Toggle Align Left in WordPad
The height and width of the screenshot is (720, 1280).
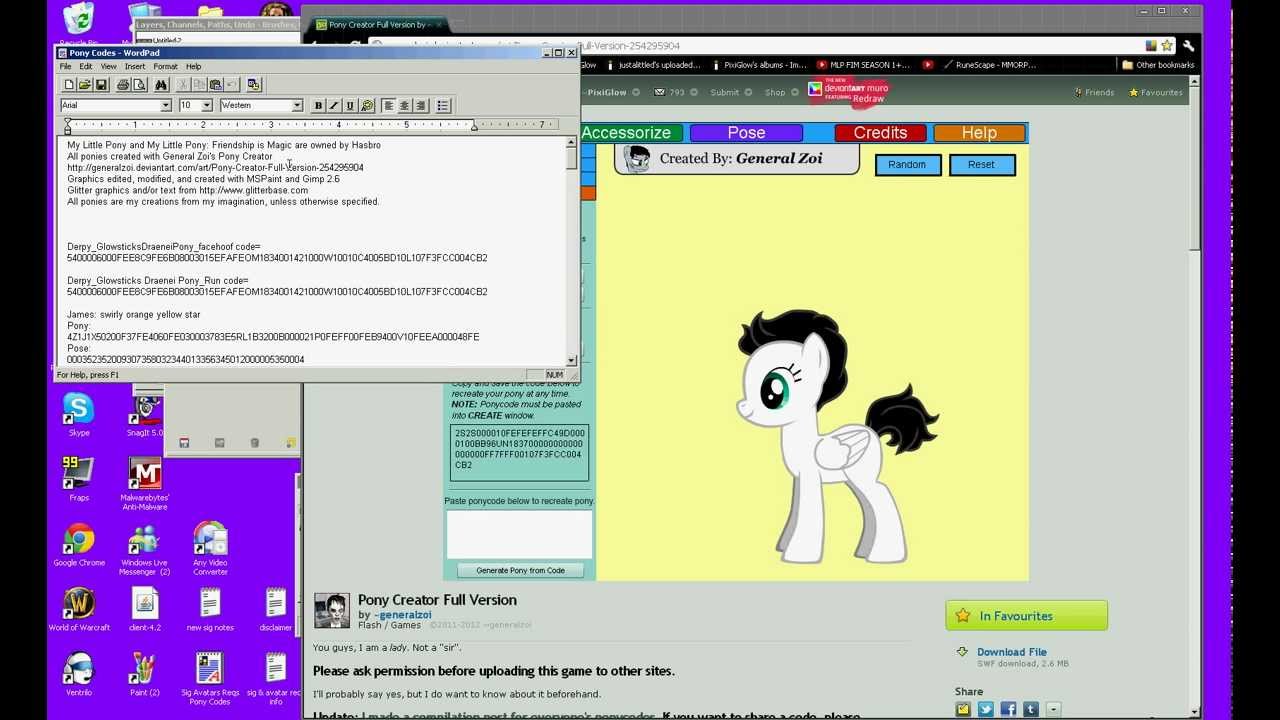coord(389,106)
